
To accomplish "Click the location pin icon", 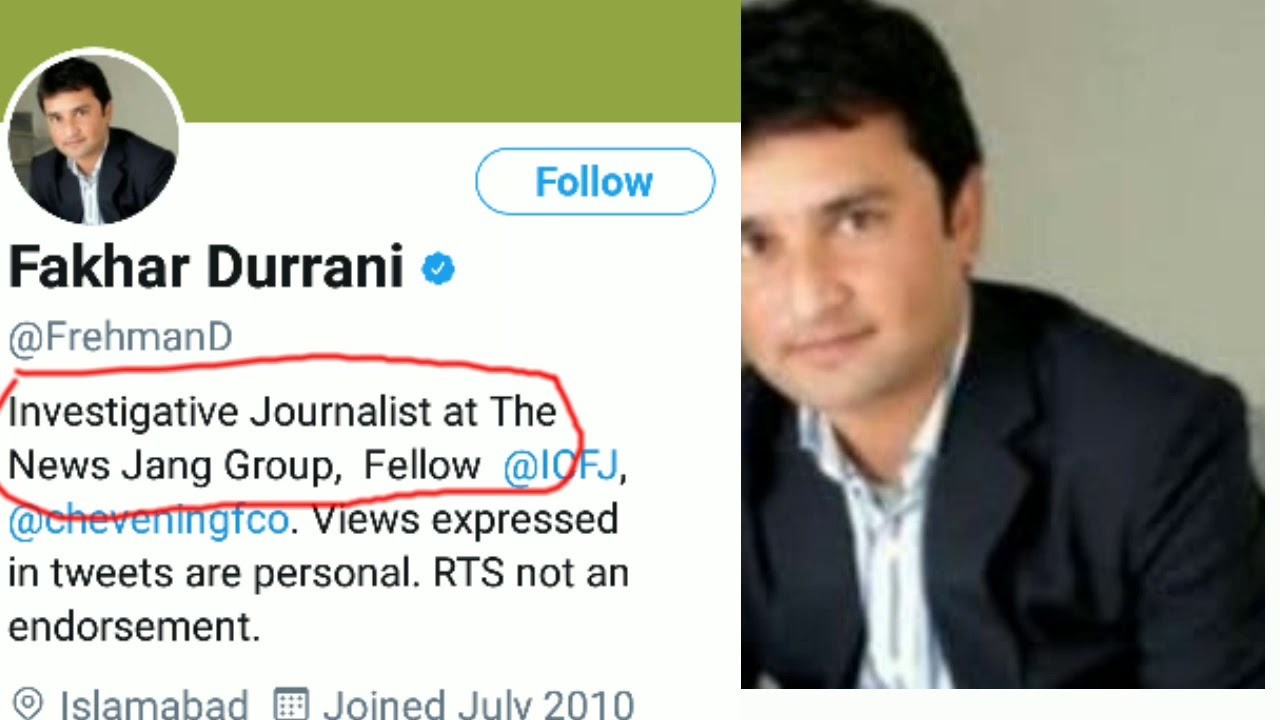I will (27, 704).
